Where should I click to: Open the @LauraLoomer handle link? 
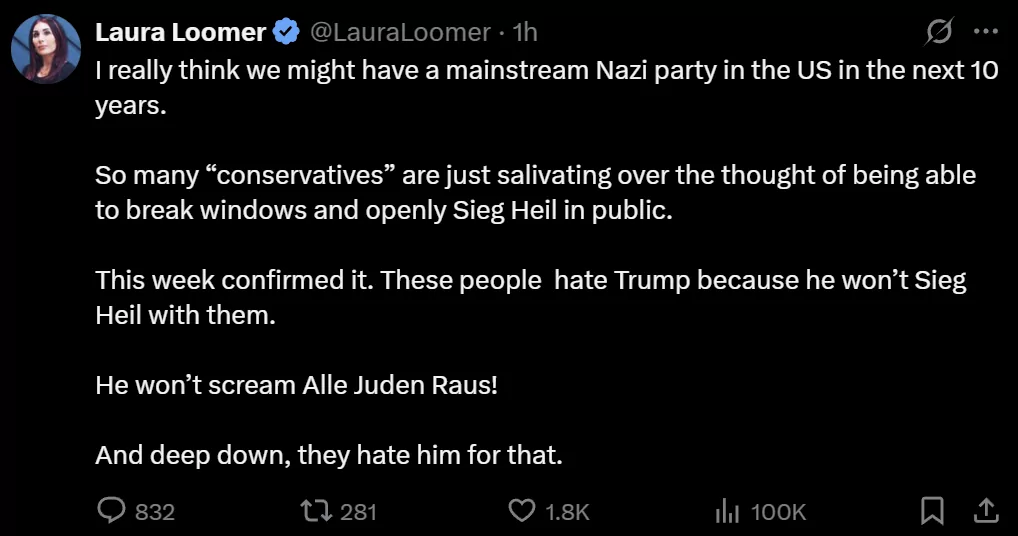click(400, 33)
